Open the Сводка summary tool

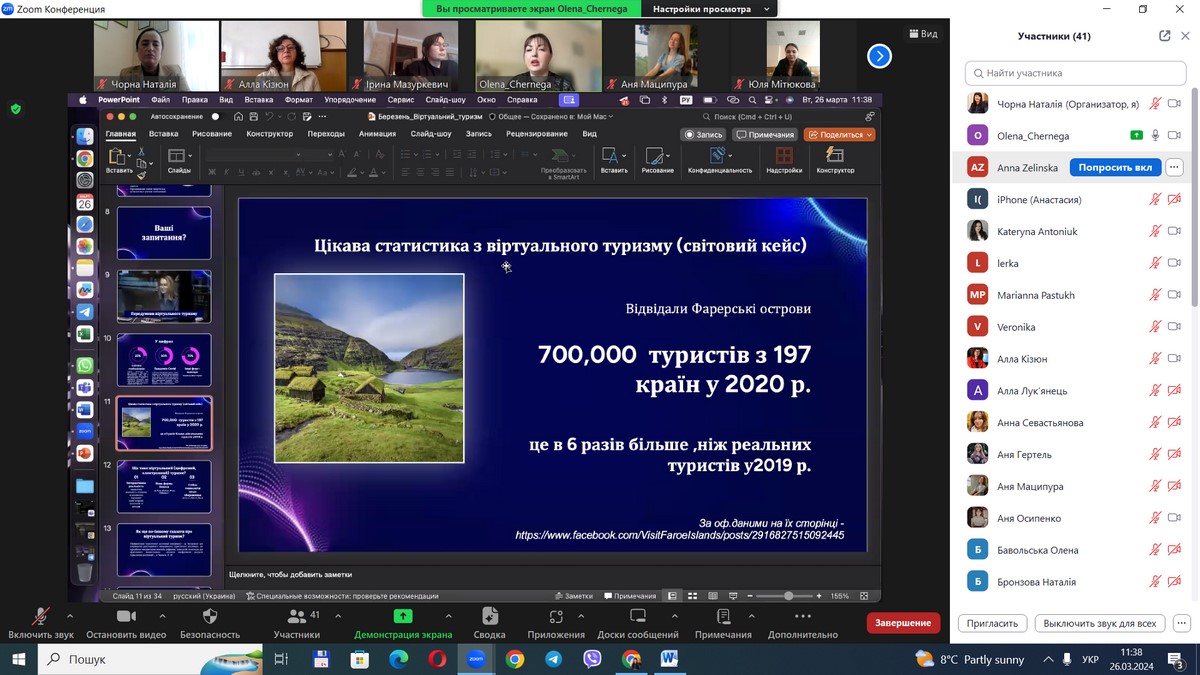tap(489, 617)
